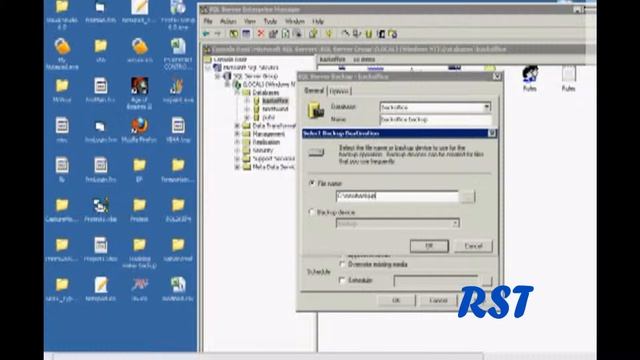The height and width of the screenshot is (360, 640).
Task: Open the Action menu
Action: pyautogui.click(x=228, y=21)
